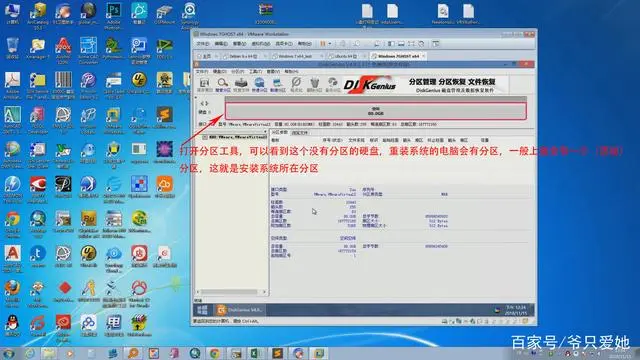The width and height of the screenshot is (640, 360).
Task: Expand the dropdown arrow next to VMware pause
Action: point(330,44)
